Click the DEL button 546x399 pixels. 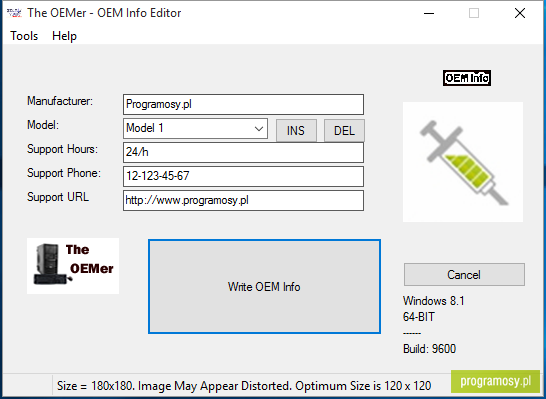344,131
